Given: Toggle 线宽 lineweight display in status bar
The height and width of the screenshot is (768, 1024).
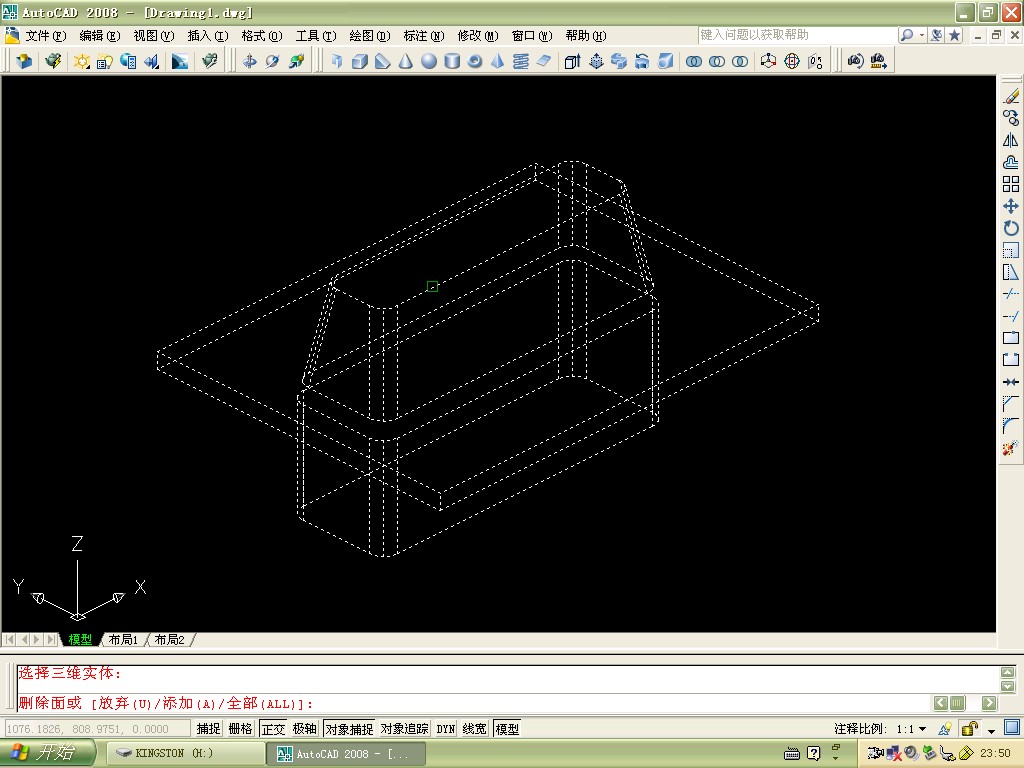Looking at the screenshot, I should click(475, 728).
